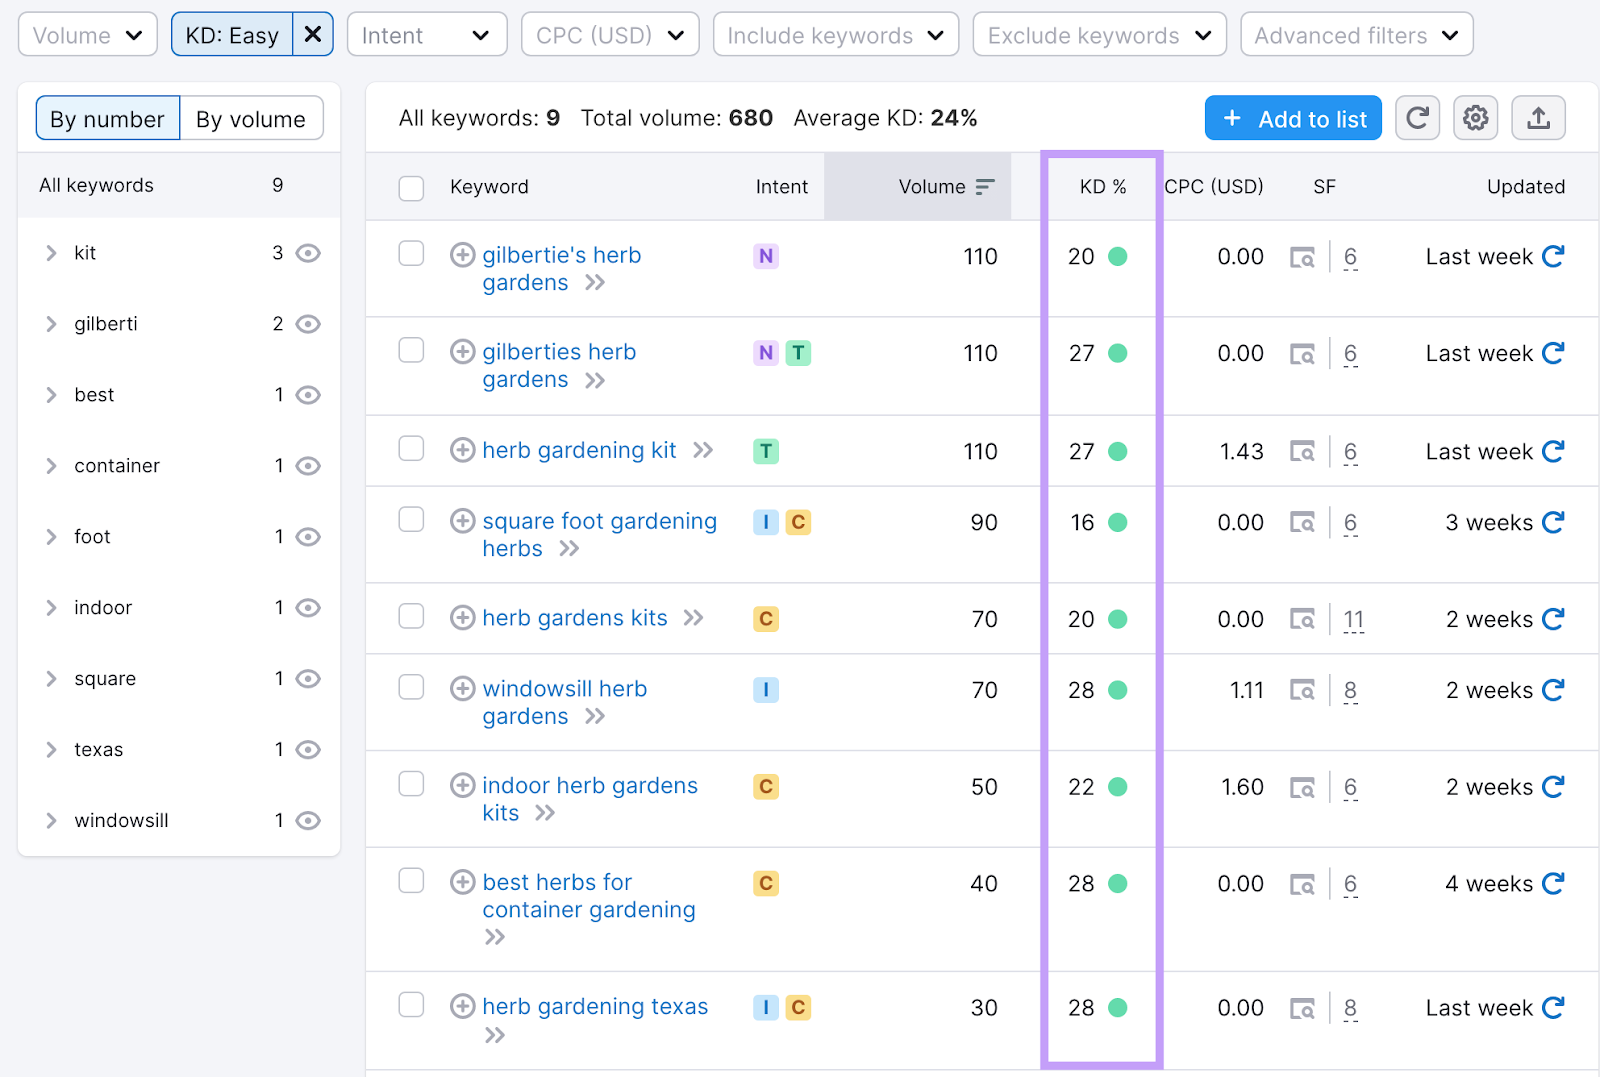This screenshot has width=1600, height=1077.
Task: Remove the KD: Easy filter with the X
Action: (313, 33)
